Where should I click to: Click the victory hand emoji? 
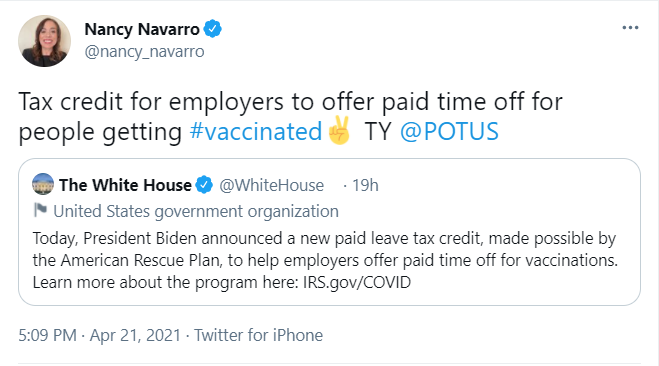(x=340, y=131)
